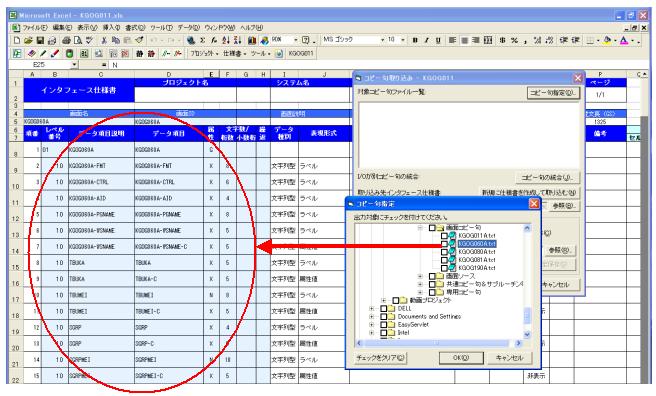The height and width of the screenshot is (396, 656).
Task: Open the プロジェクト toolbar menu
Action: coord(205,54)
